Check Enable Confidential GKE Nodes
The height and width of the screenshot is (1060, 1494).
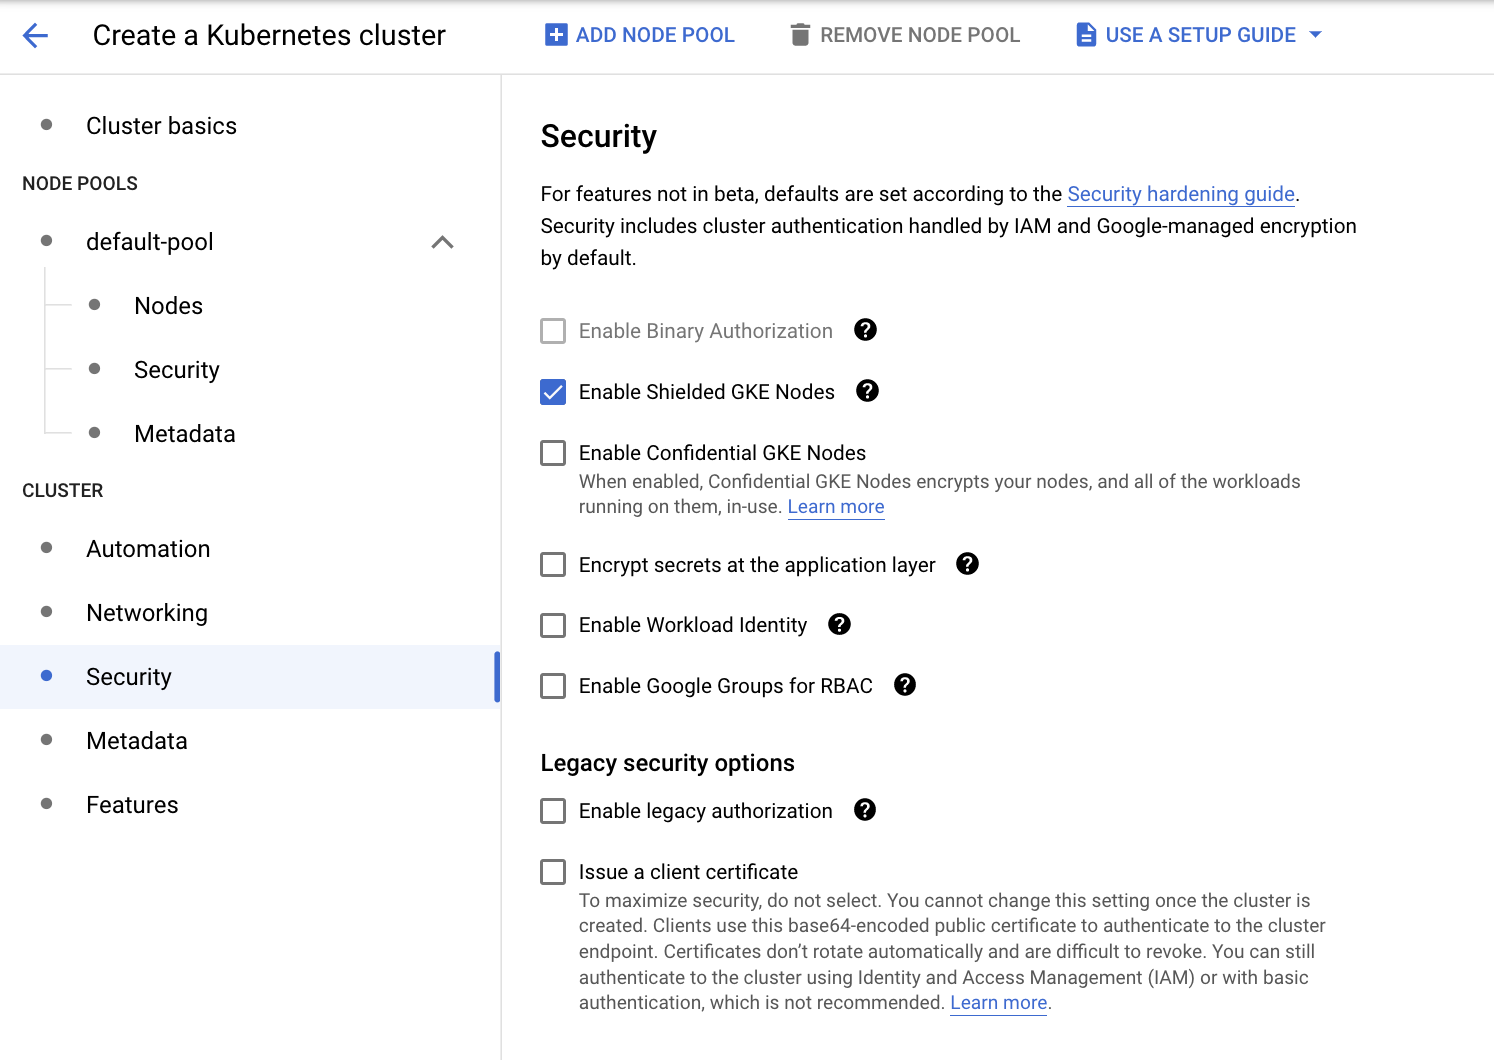(x=553, y=453)
